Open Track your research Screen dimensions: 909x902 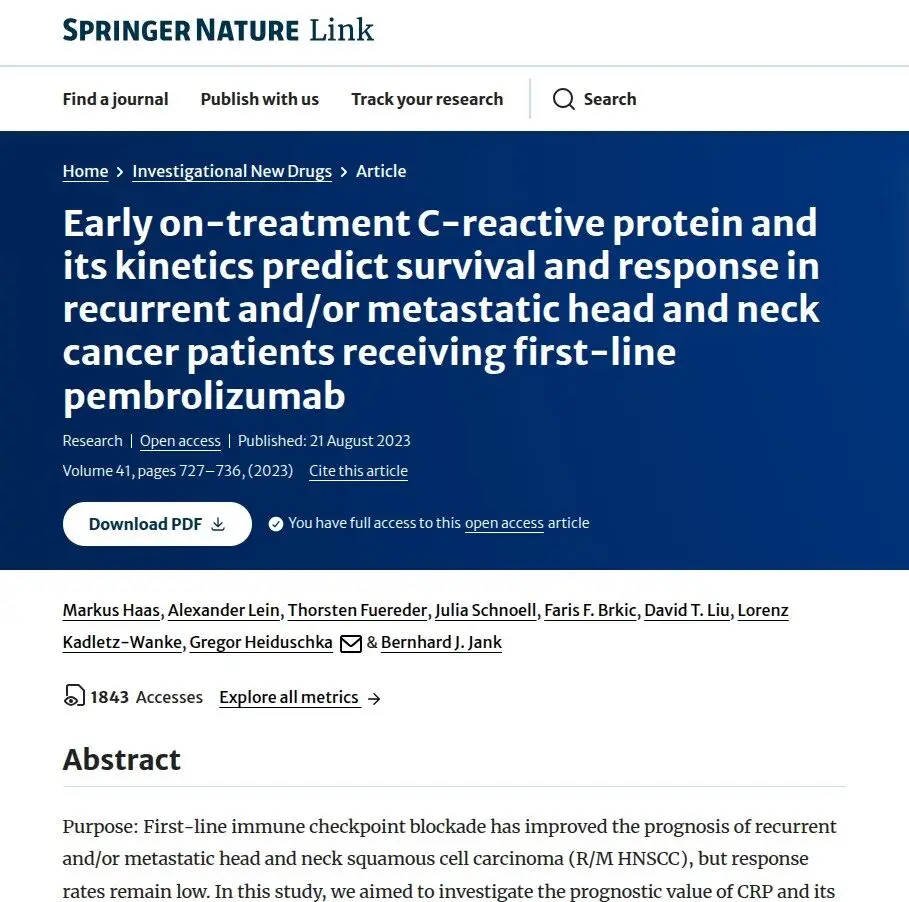click(x=427, y=99)
